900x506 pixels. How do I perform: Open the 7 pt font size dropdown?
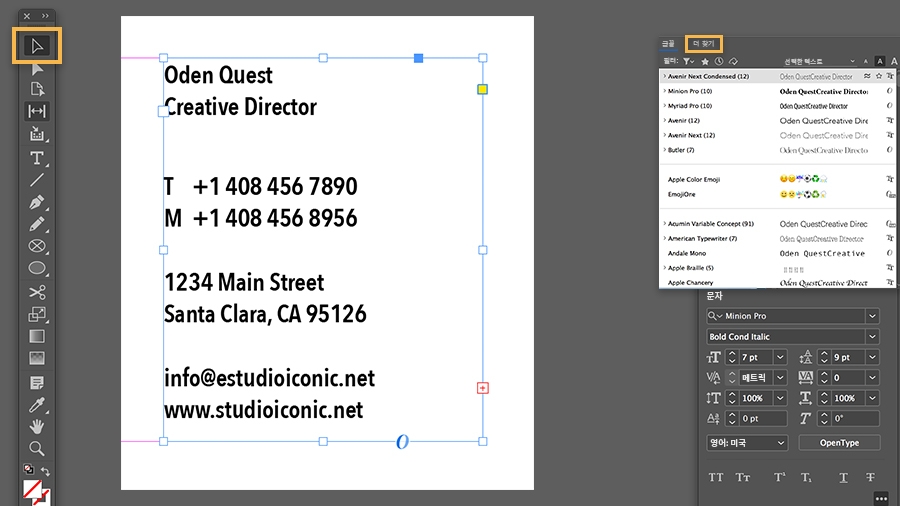780,357
